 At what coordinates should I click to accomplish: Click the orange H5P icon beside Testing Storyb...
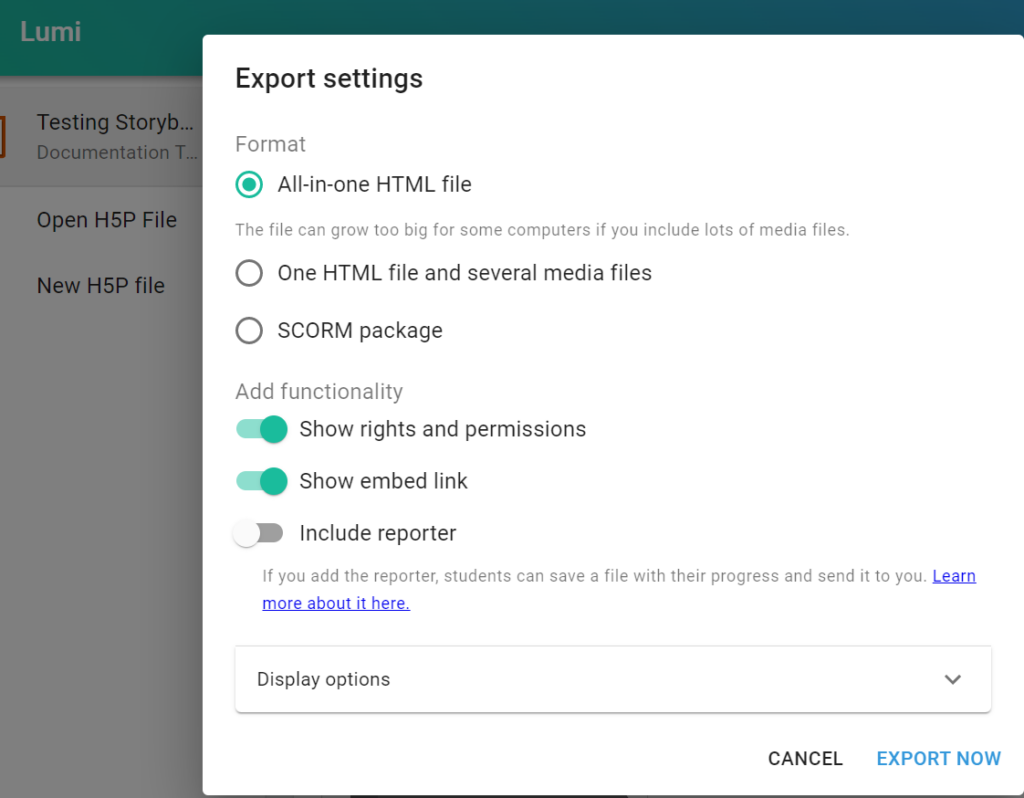click(3, 137)
